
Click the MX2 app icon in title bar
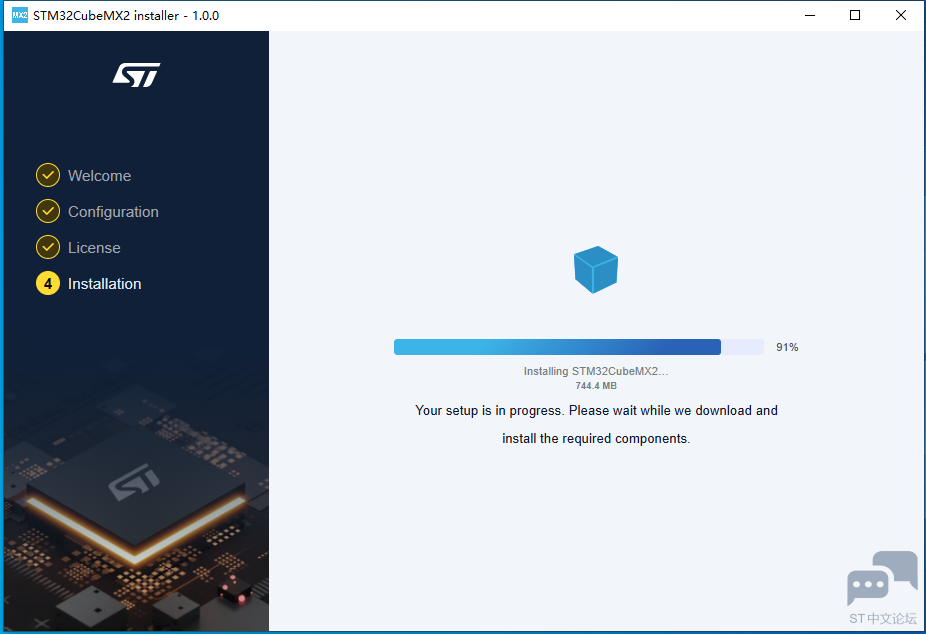tap(19, 15)
